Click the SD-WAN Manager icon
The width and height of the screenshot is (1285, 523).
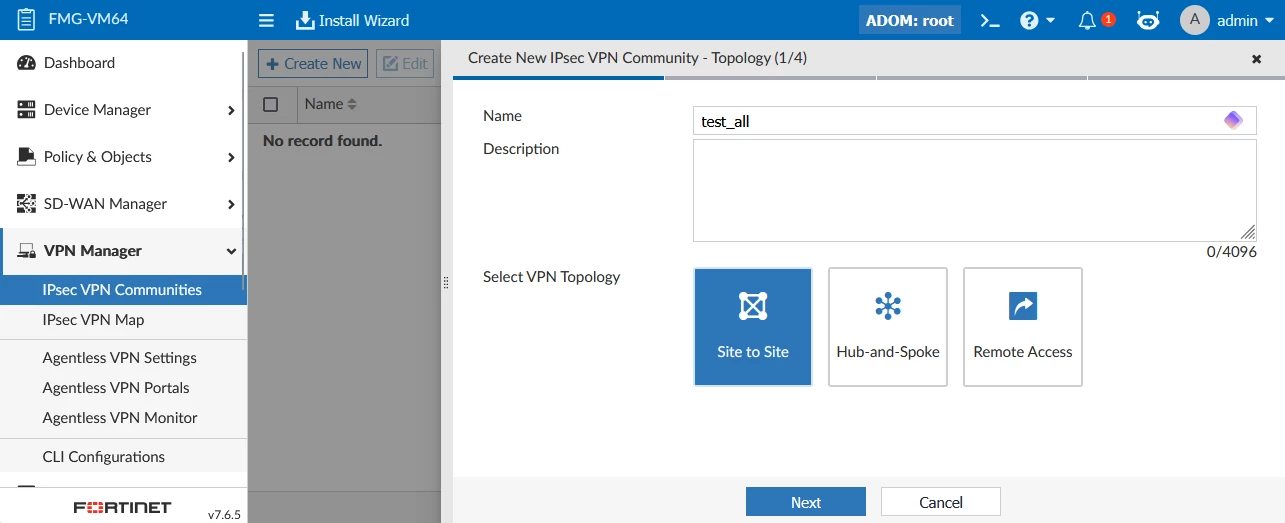[27, 204]
